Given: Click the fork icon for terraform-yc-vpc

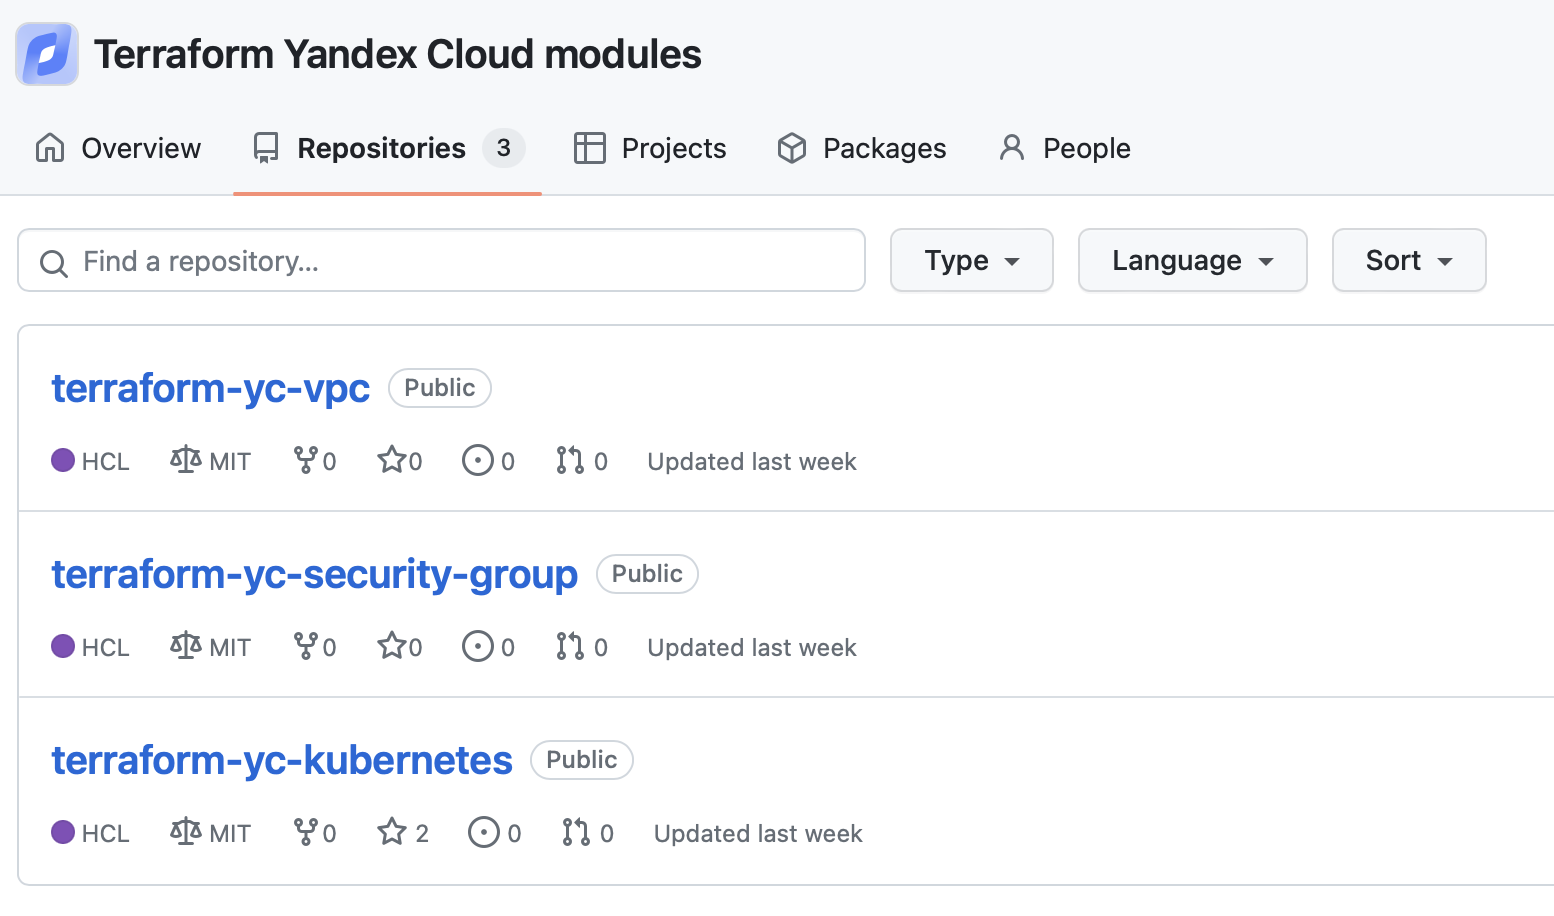Looking at the screenshot, I should (x=305, y=460).
